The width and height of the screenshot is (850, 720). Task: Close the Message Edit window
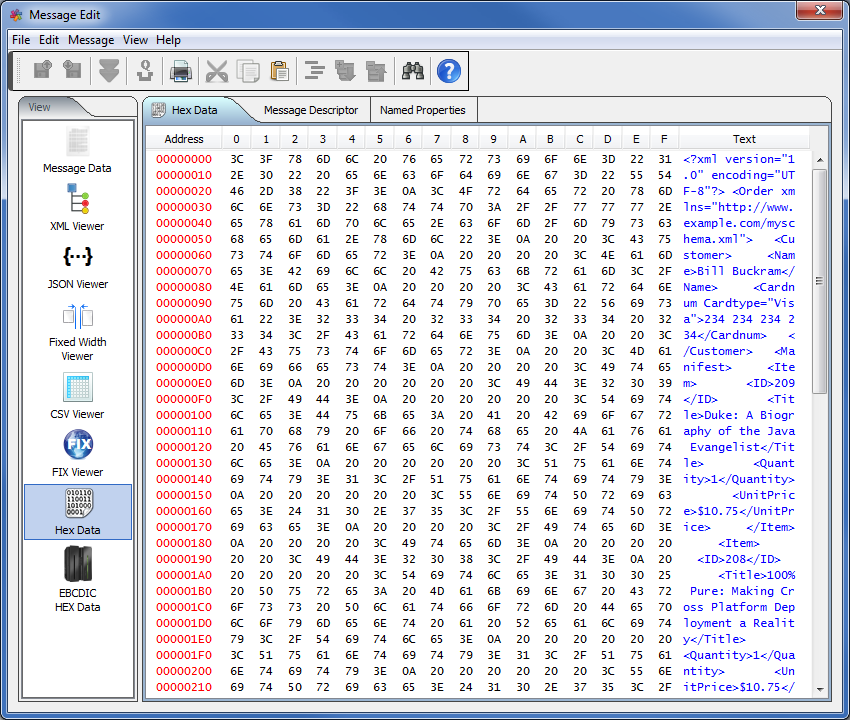(x=820, y=10)
